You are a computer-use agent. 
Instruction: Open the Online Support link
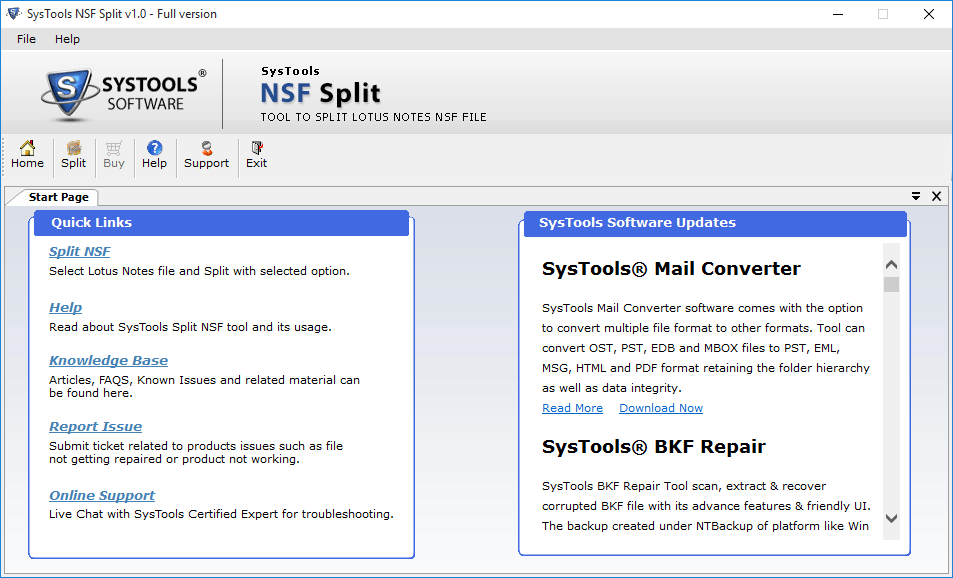102,495
